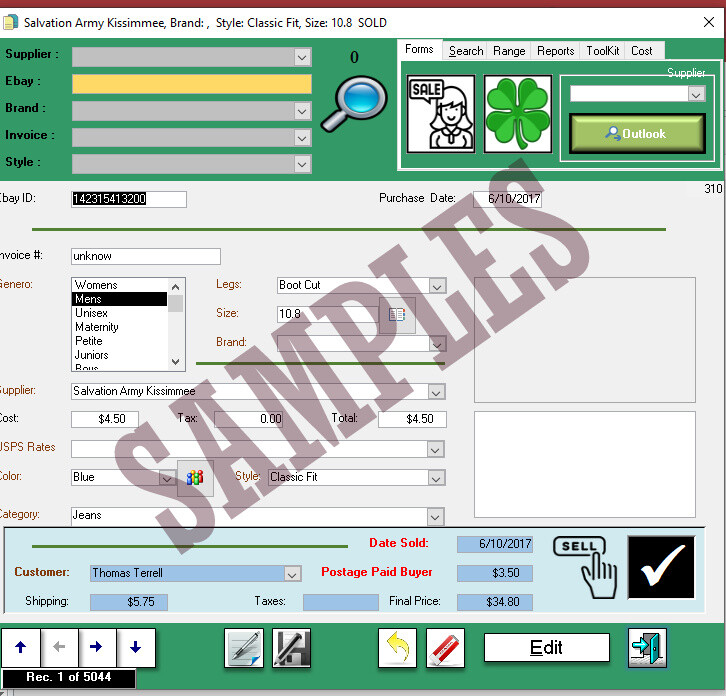Open the Legs Boot Cut dropdown
Image resolution: width=726 pixels, height=696 pixels.
(x=437, y=286)
